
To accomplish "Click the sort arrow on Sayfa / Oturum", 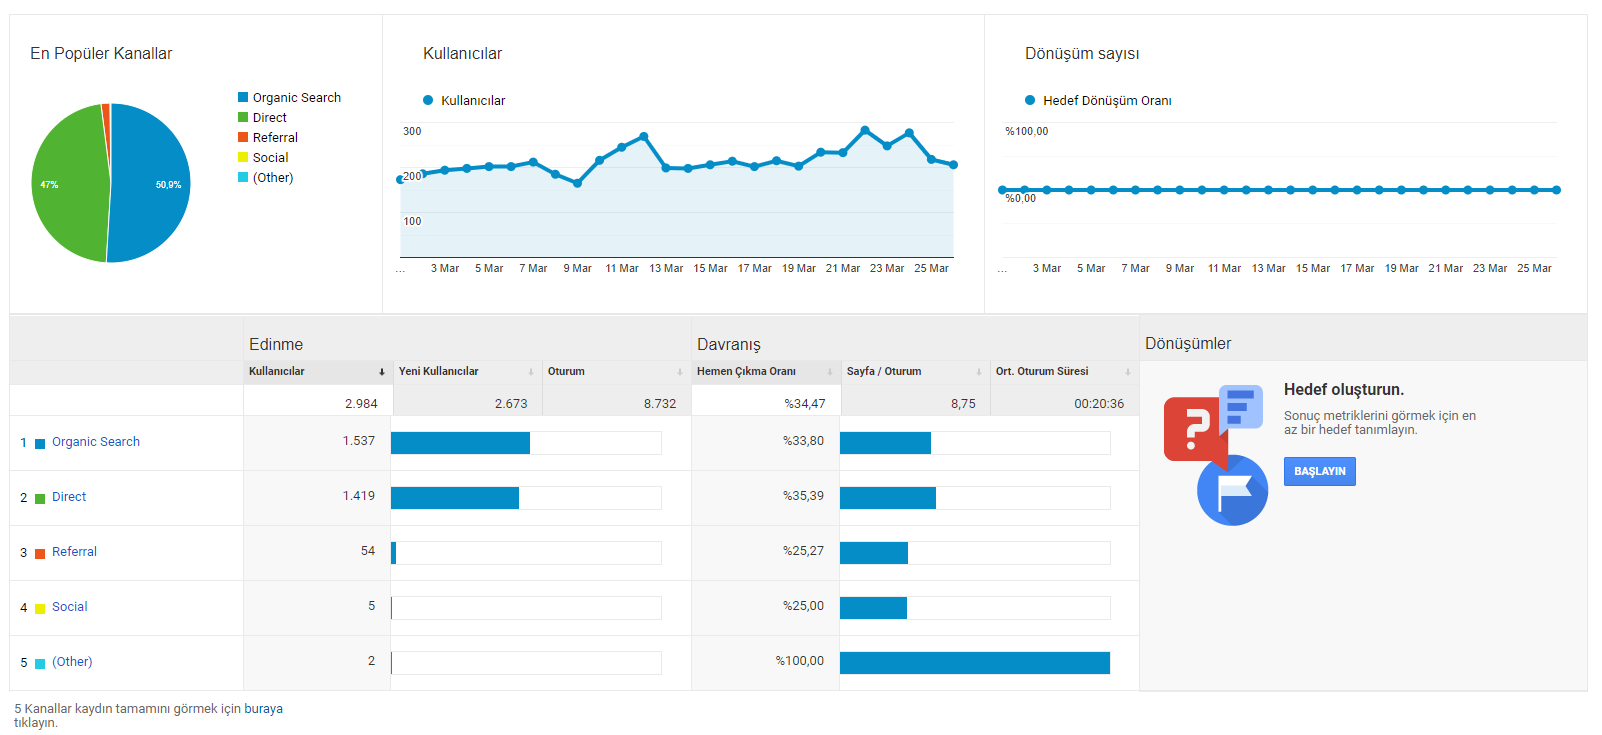I will pyautogui.click(x=979, y=372).
